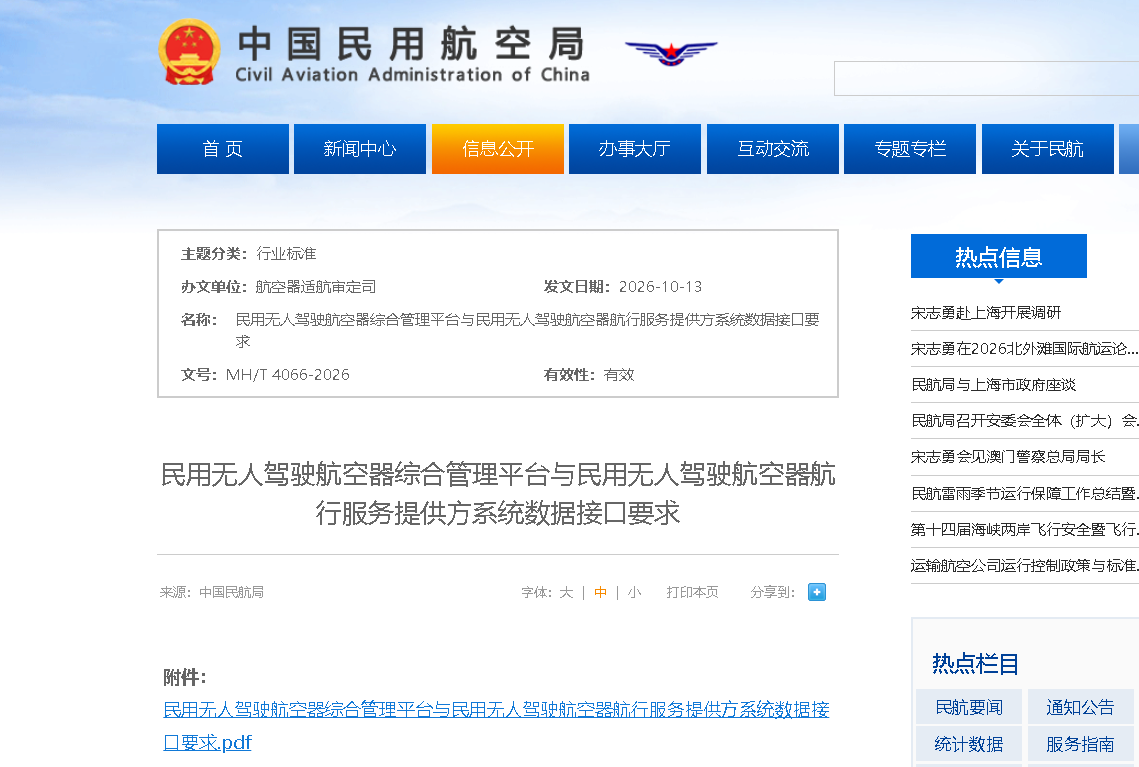Open the 专题专栏 navigation tab
Image resolution: width=1139 pixels, height=767 pixels.
click(910, 149)
